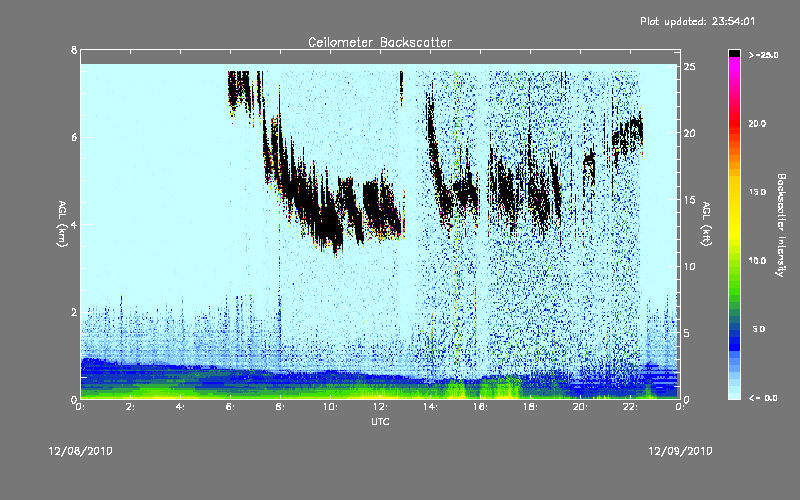Click the end date 12/09/2010 label
Image resolution: width=800 pixels, height=500 pixels.
[680, 451]
